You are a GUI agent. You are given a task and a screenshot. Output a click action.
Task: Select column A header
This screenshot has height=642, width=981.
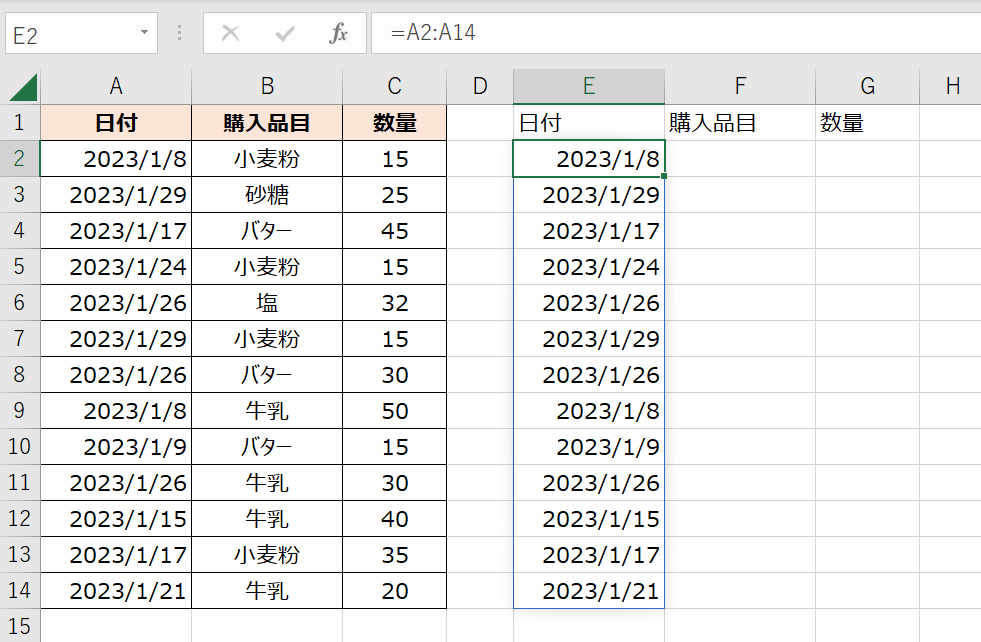click(116, 87)
